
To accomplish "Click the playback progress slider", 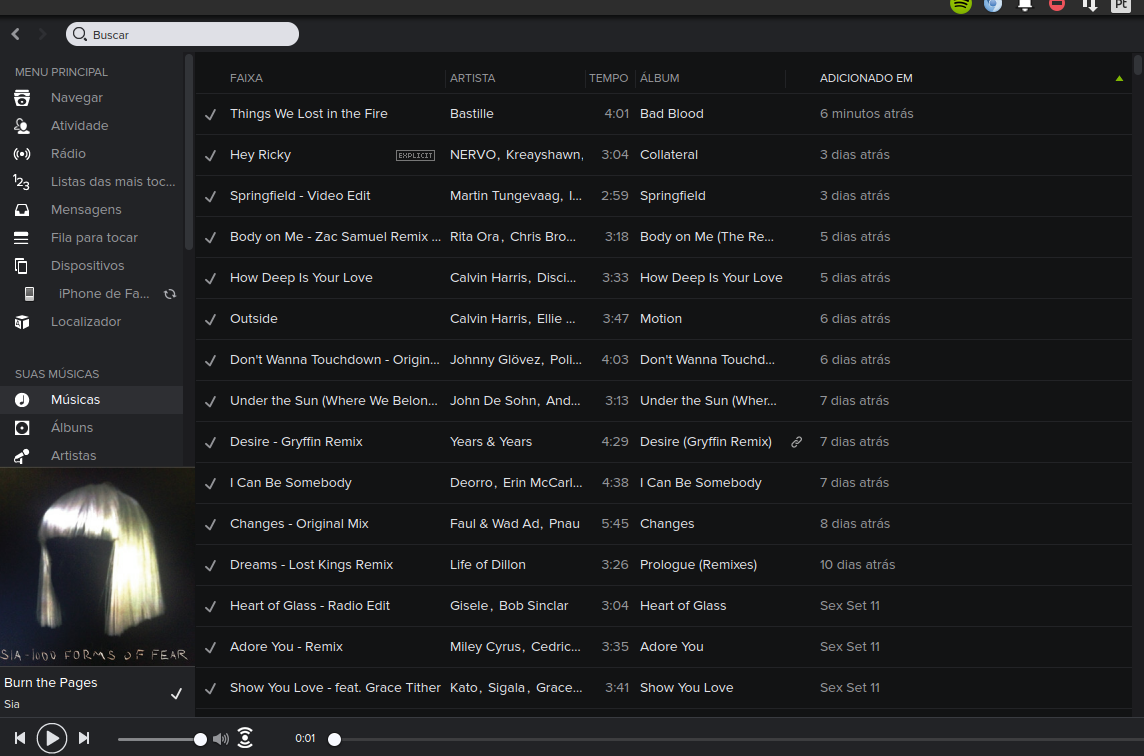I will click(x=735, y=739).
